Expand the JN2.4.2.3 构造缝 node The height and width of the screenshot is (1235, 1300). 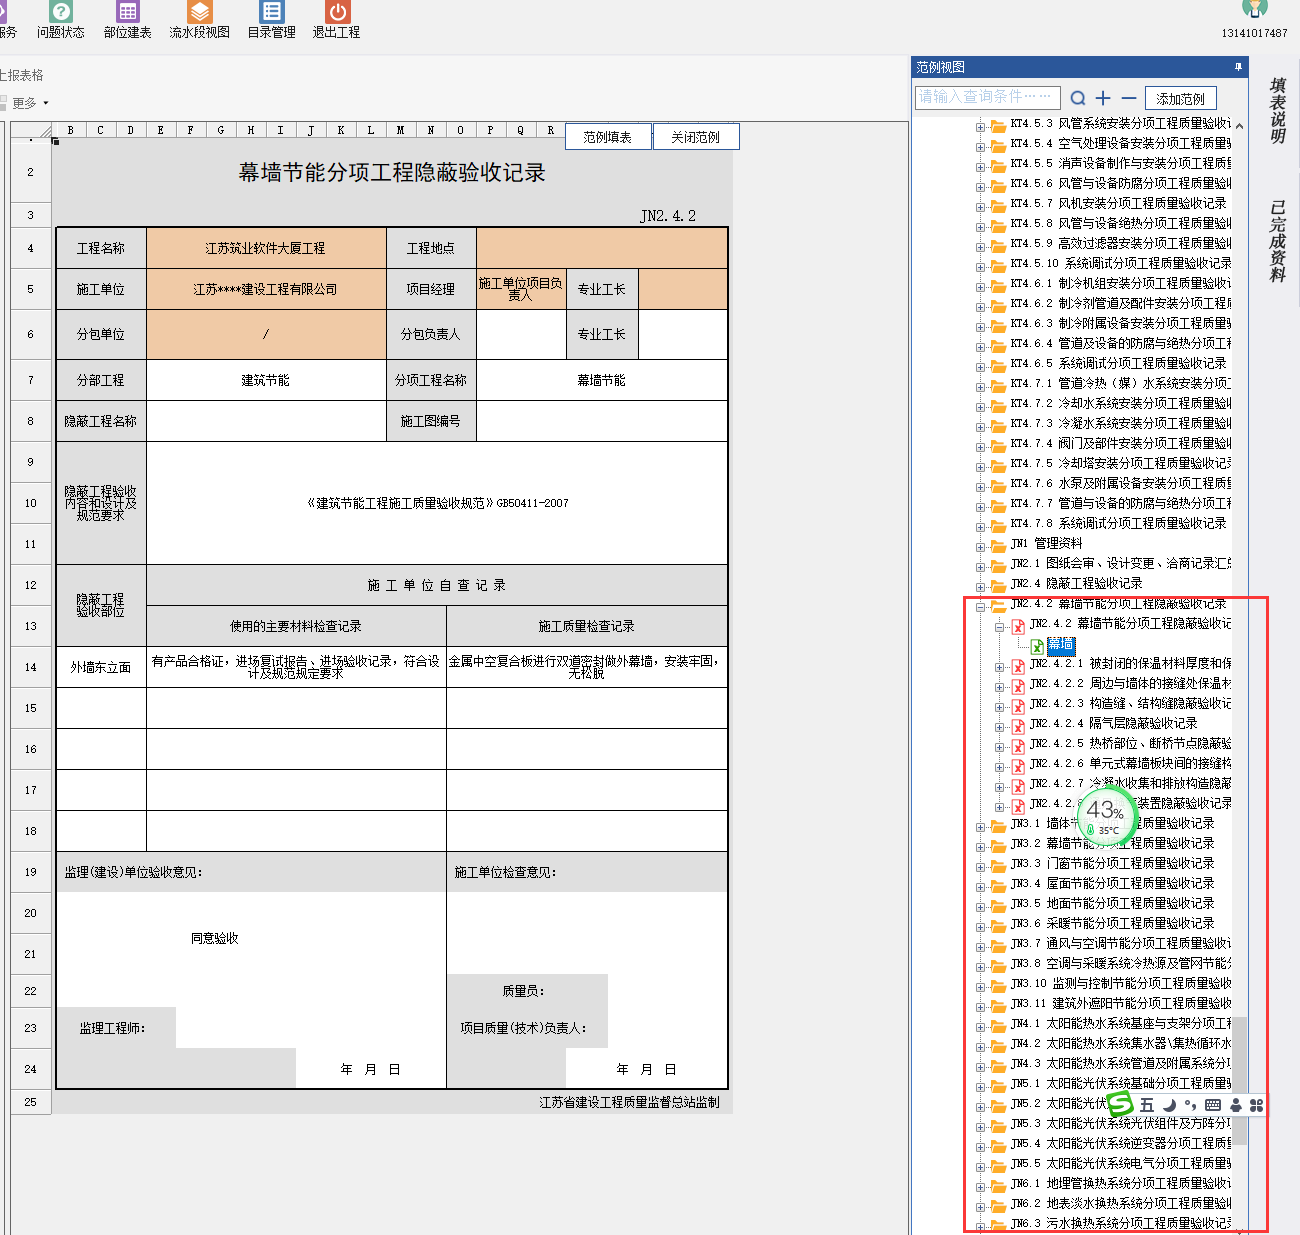click(1000, 706)
